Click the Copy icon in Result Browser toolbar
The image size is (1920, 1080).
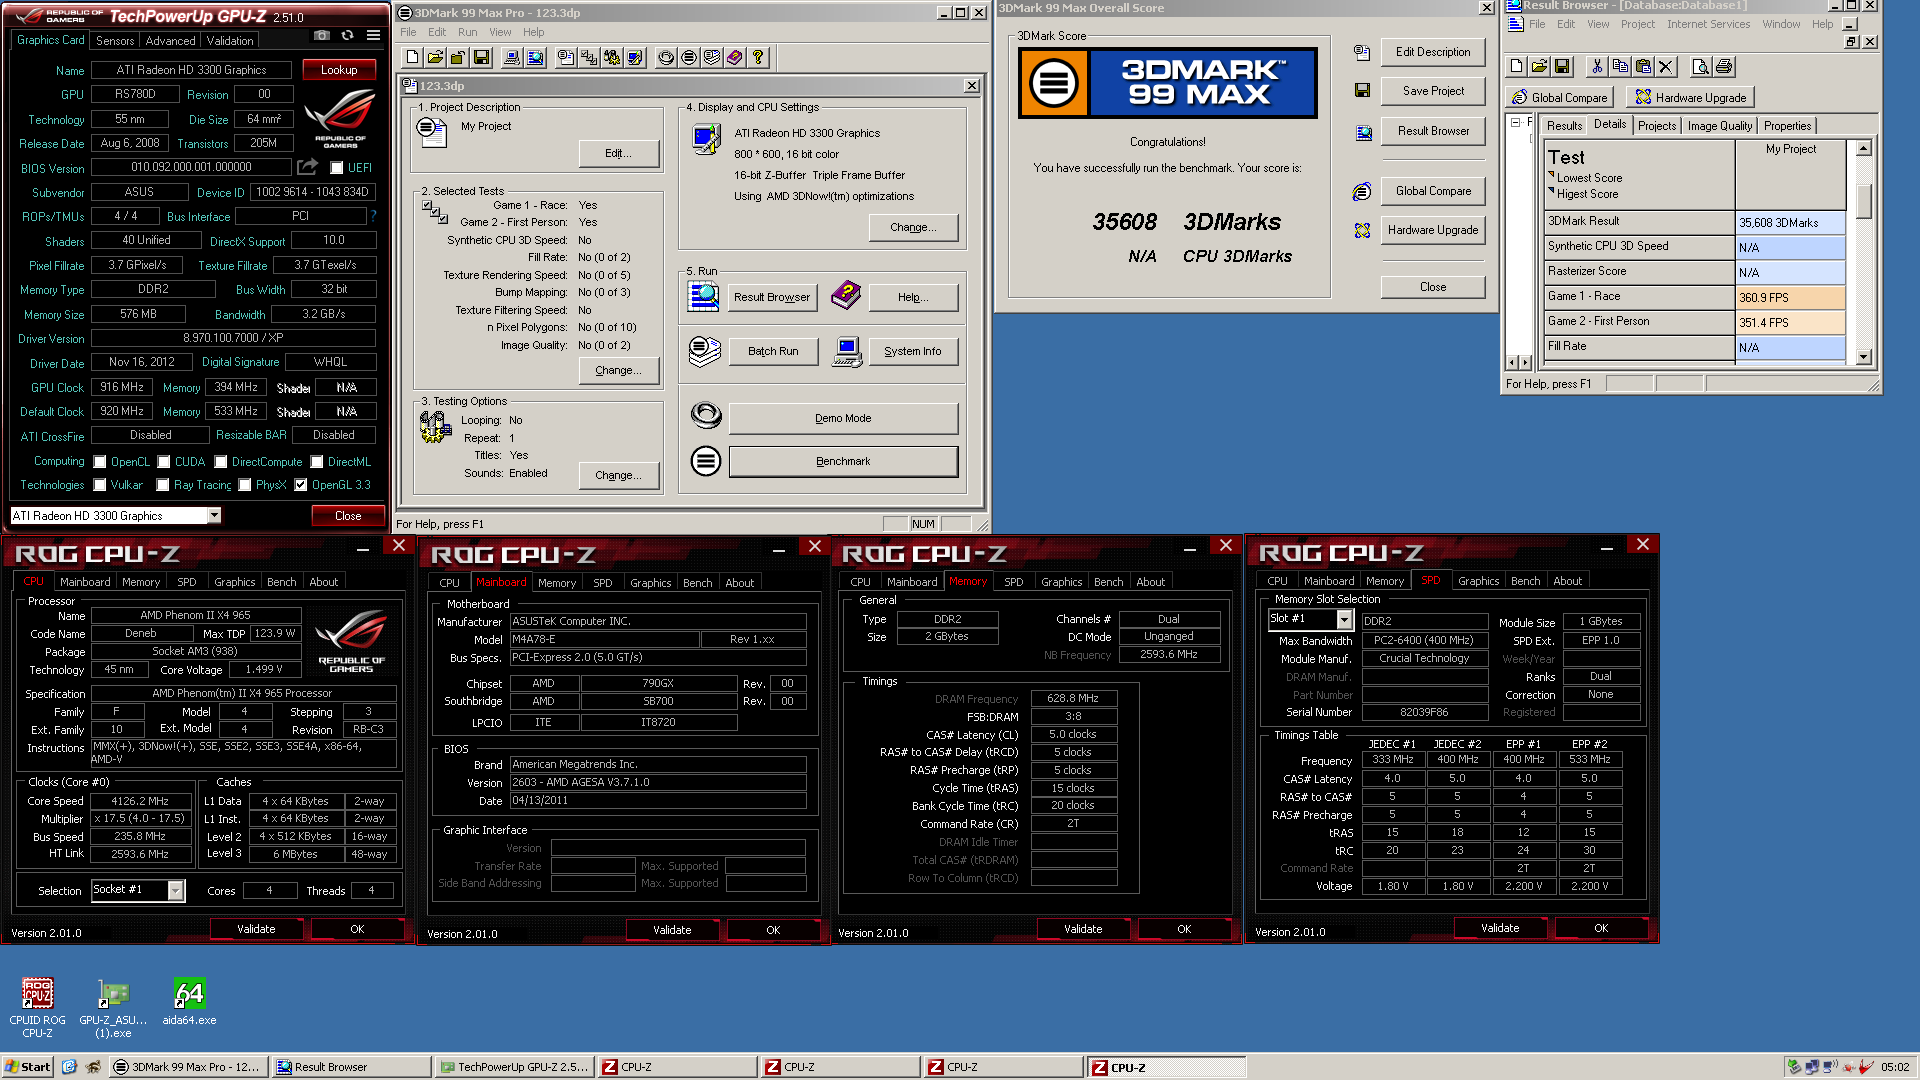[x=1620, y=67]
